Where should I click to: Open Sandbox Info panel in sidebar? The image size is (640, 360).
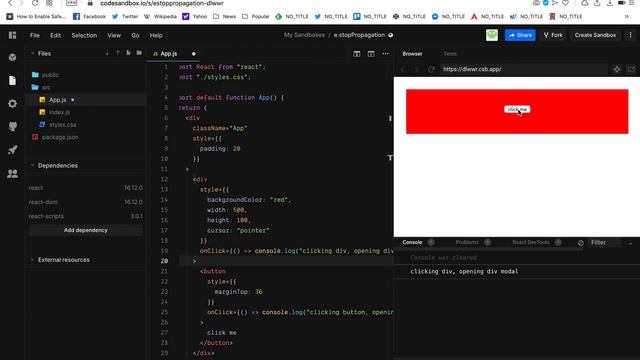(12, 57)
